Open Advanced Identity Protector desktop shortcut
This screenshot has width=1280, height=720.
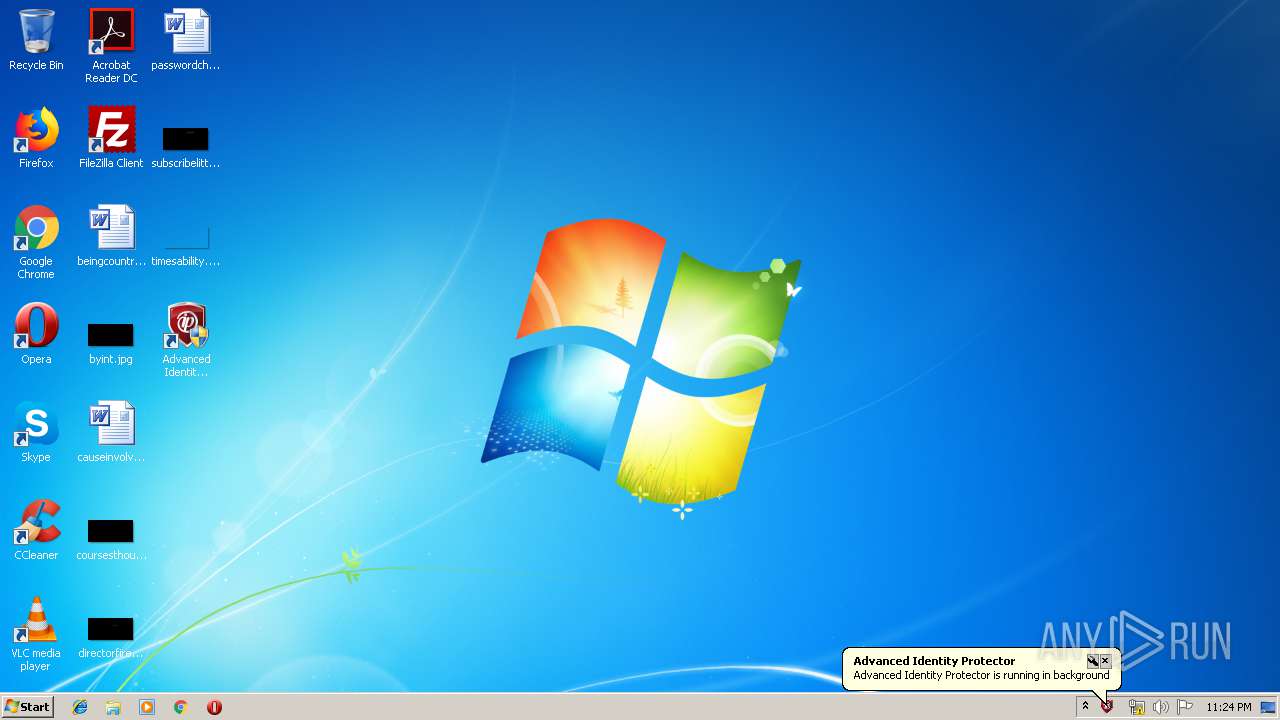[186, 340]
